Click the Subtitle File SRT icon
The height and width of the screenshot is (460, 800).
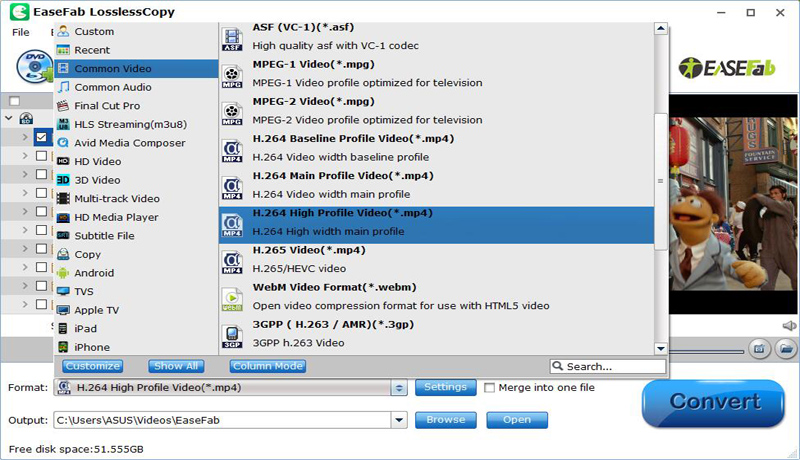[63, 236]
